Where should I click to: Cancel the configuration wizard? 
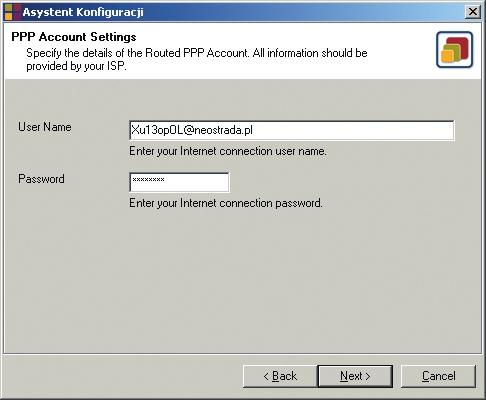[438, 376]
